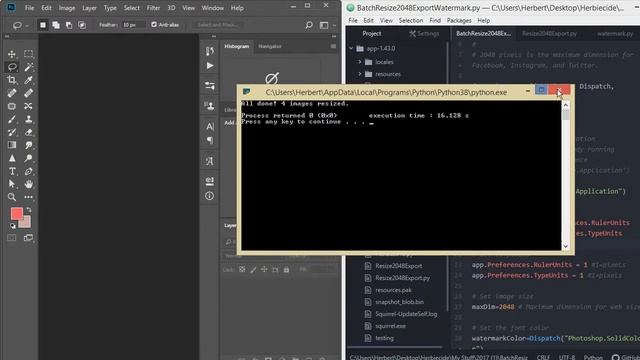Select the Zoom tool in the toolbox
Screen dimensions: 640x360
(12, 197)
